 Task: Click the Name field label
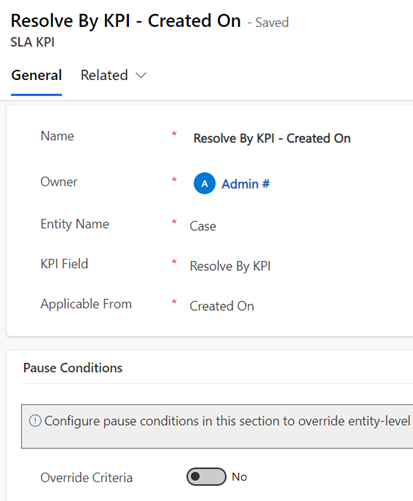coord(57,136)
